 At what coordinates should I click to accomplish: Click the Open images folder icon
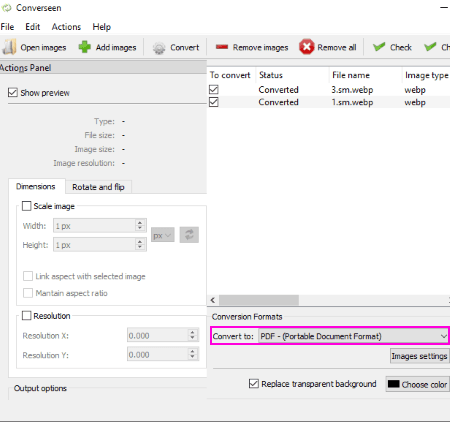[9, 47]
